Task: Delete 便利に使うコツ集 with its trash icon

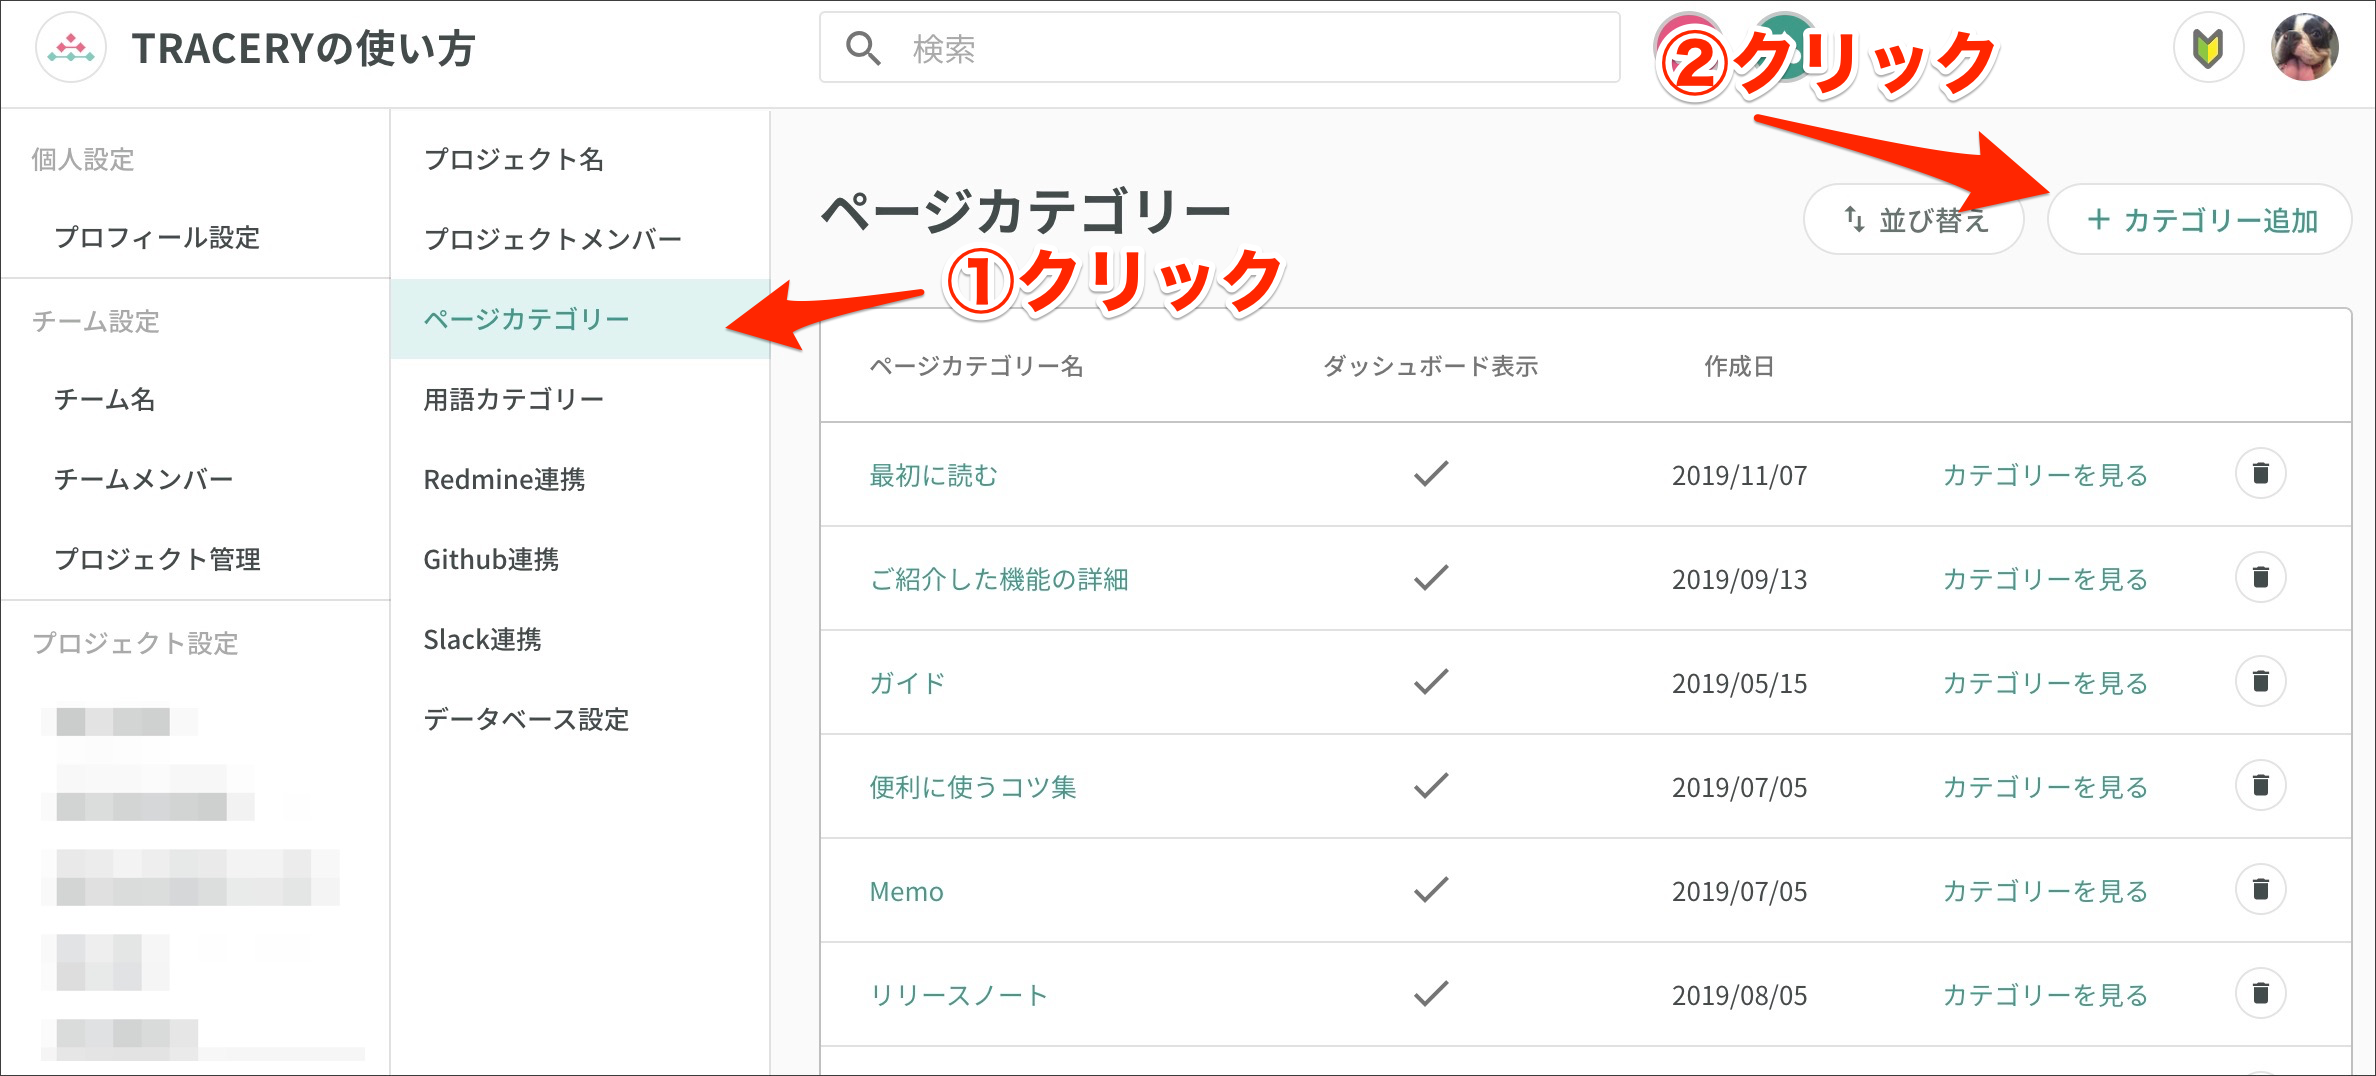Action: pyautogui.click(x=2260, y=786)
